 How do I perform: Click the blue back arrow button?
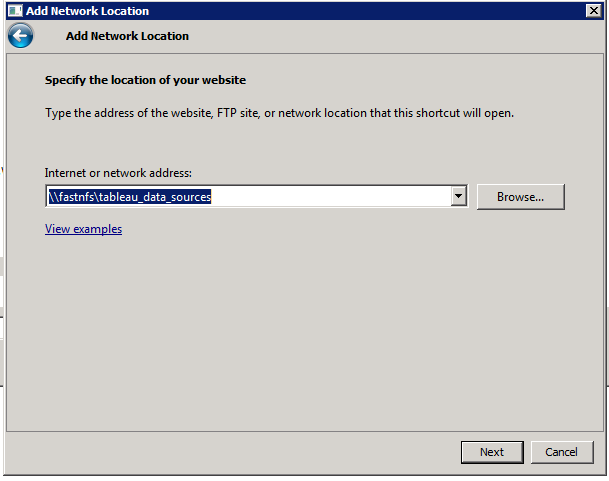[20, 36]
